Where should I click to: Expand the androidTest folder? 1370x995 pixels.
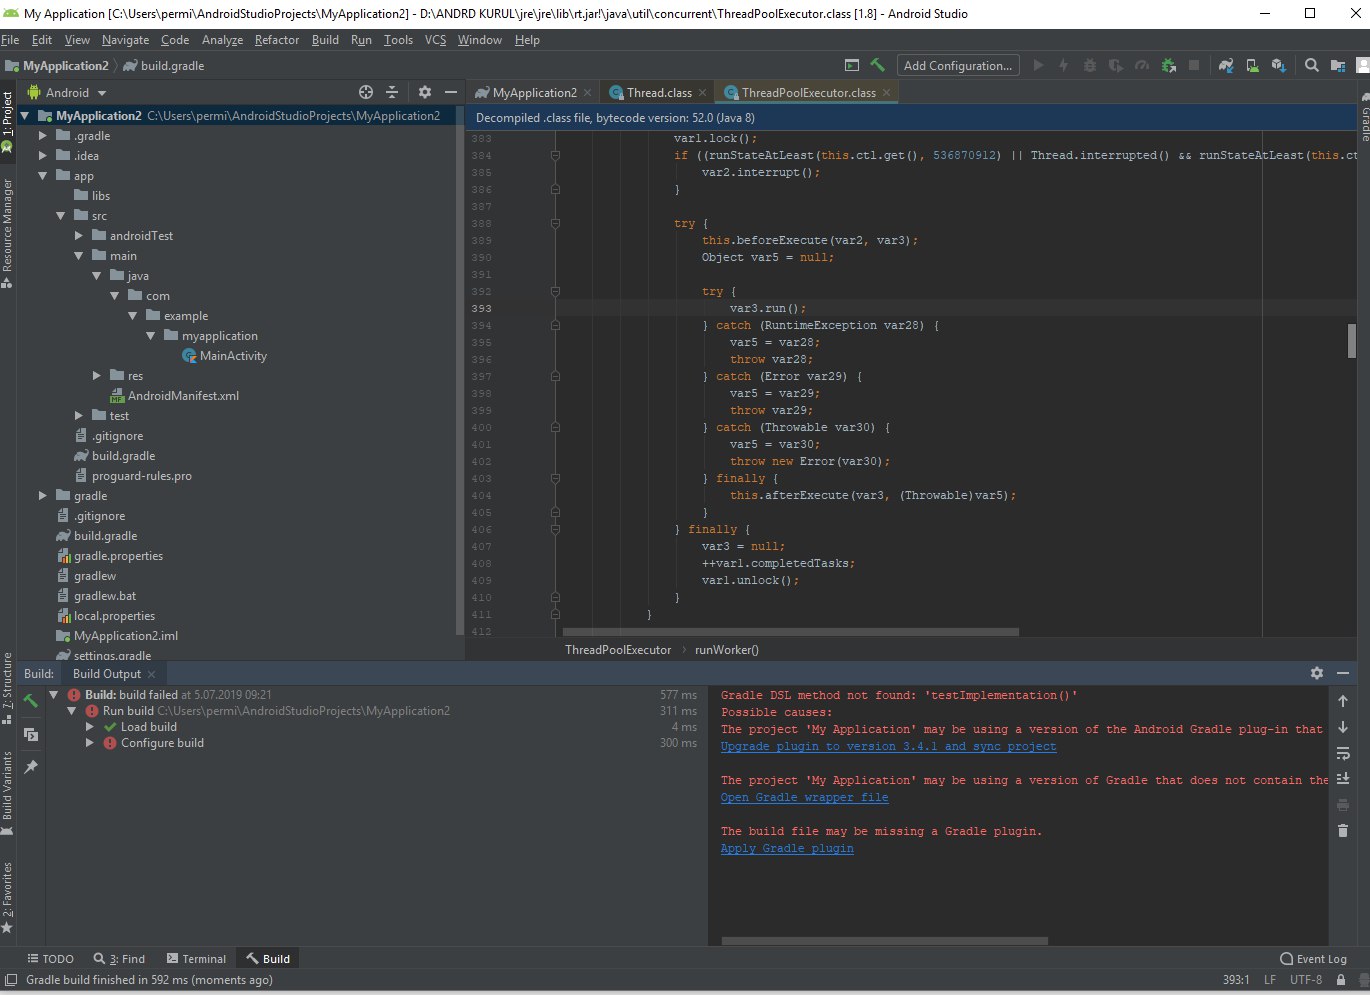[x=78, y=236]
